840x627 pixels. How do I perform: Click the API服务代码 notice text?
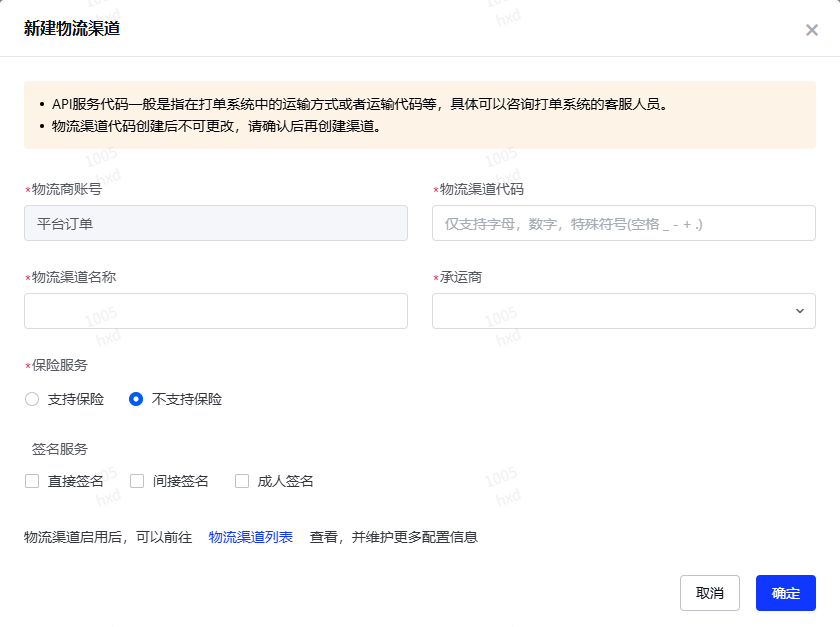[x=358, y=104]
